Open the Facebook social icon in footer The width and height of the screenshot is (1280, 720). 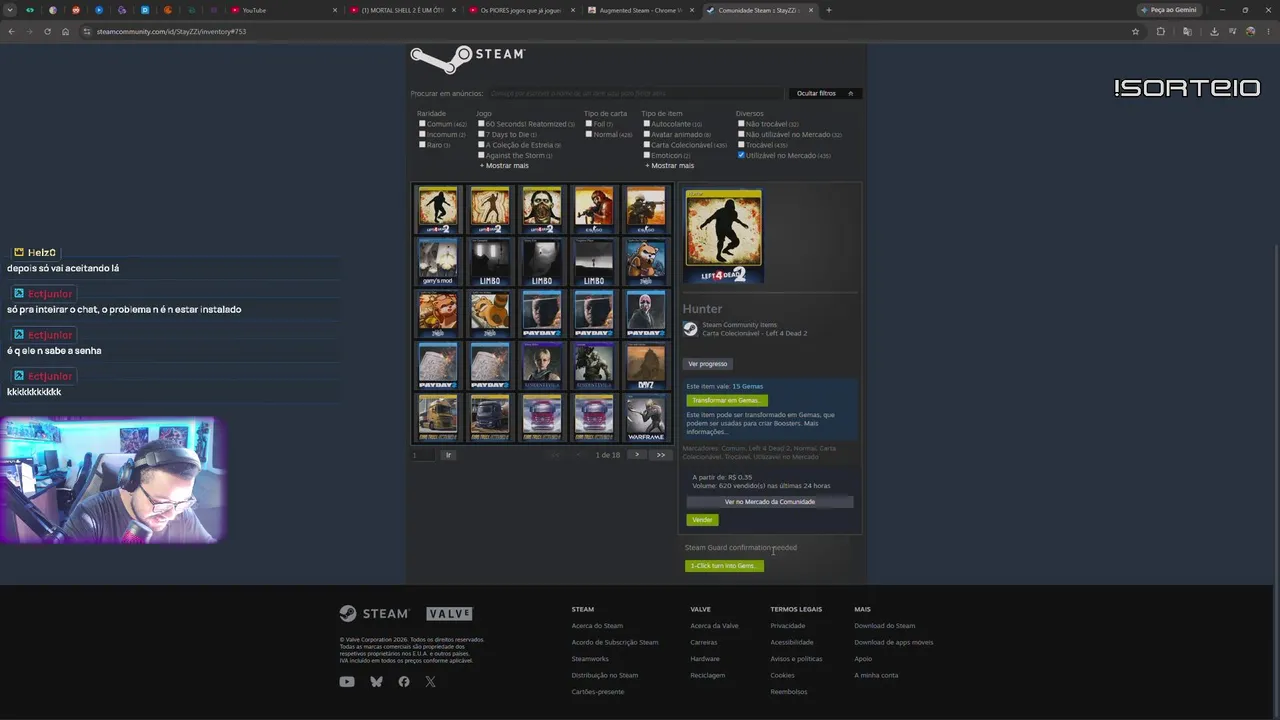[404, 682]
